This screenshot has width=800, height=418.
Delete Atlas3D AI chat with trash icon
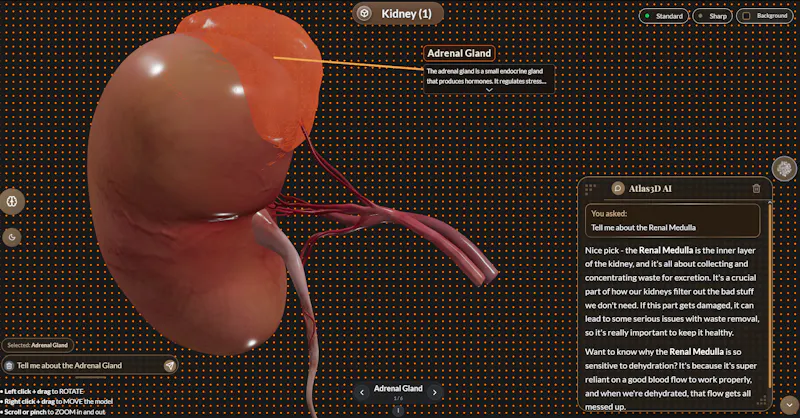pyautogui.click(x=756, y=188)
